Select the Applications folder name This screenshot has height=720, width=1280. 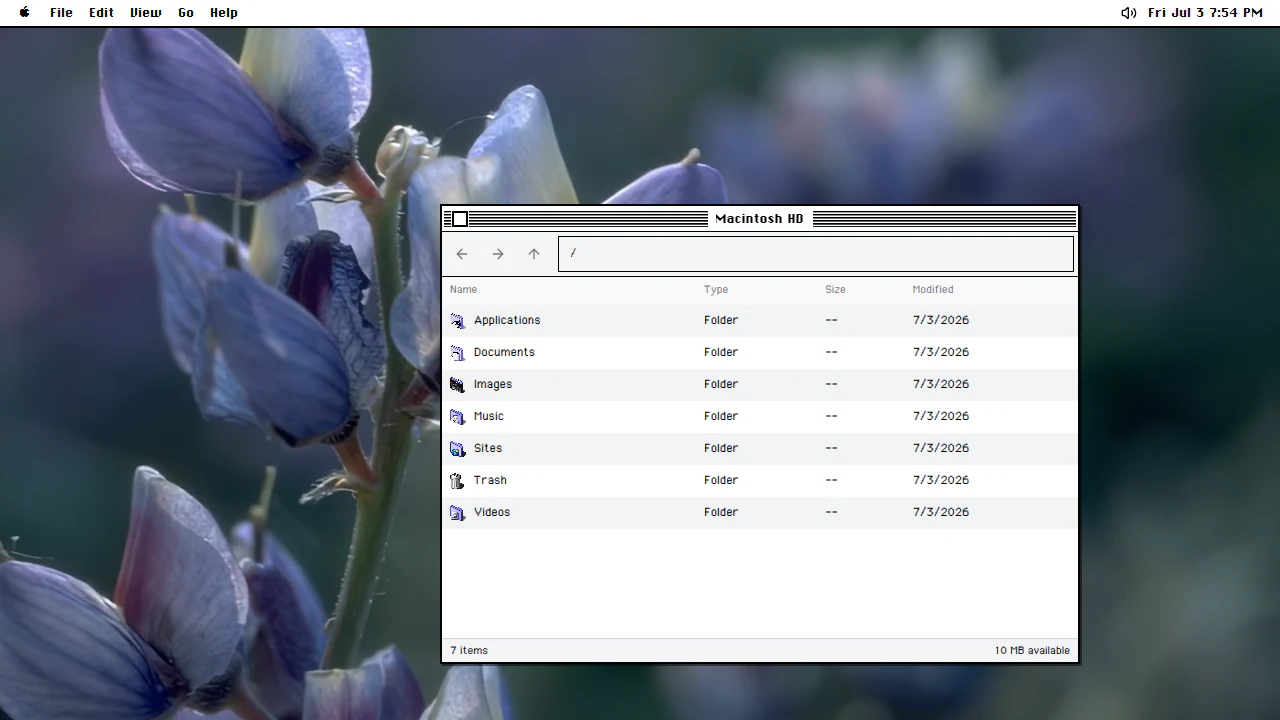point(507,320)
